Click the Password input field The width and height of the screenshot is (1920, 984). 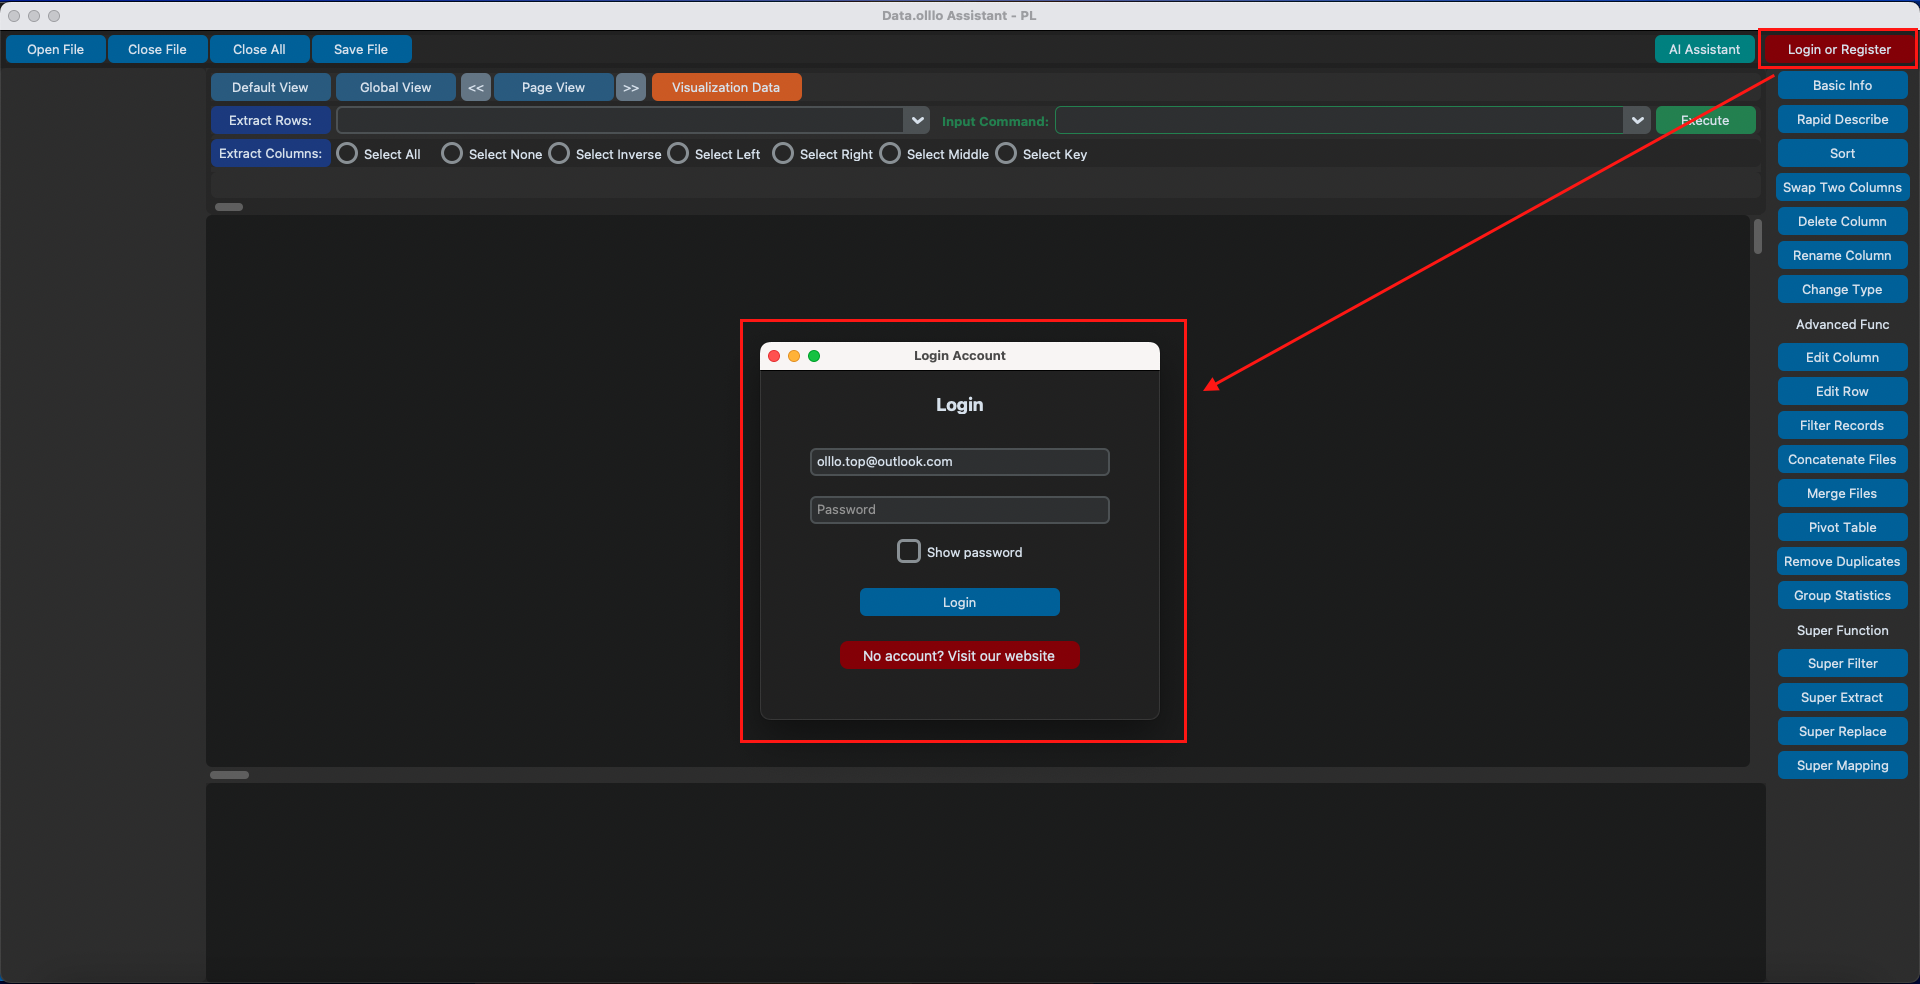coord(959,510)
